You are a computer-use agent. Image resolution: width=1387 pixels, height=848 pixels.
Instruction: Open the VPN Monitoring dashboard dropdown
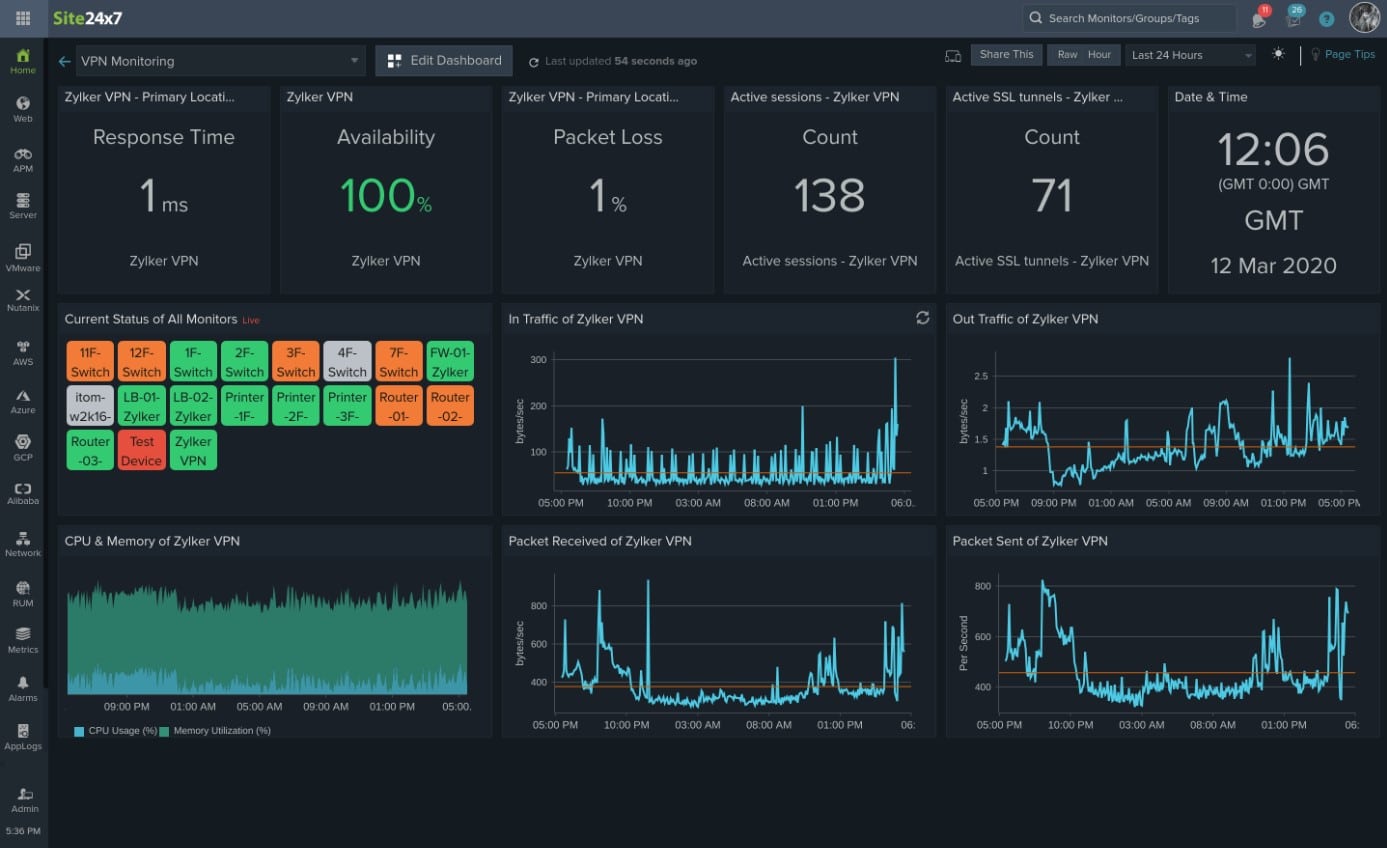click(x=219, y=61)
